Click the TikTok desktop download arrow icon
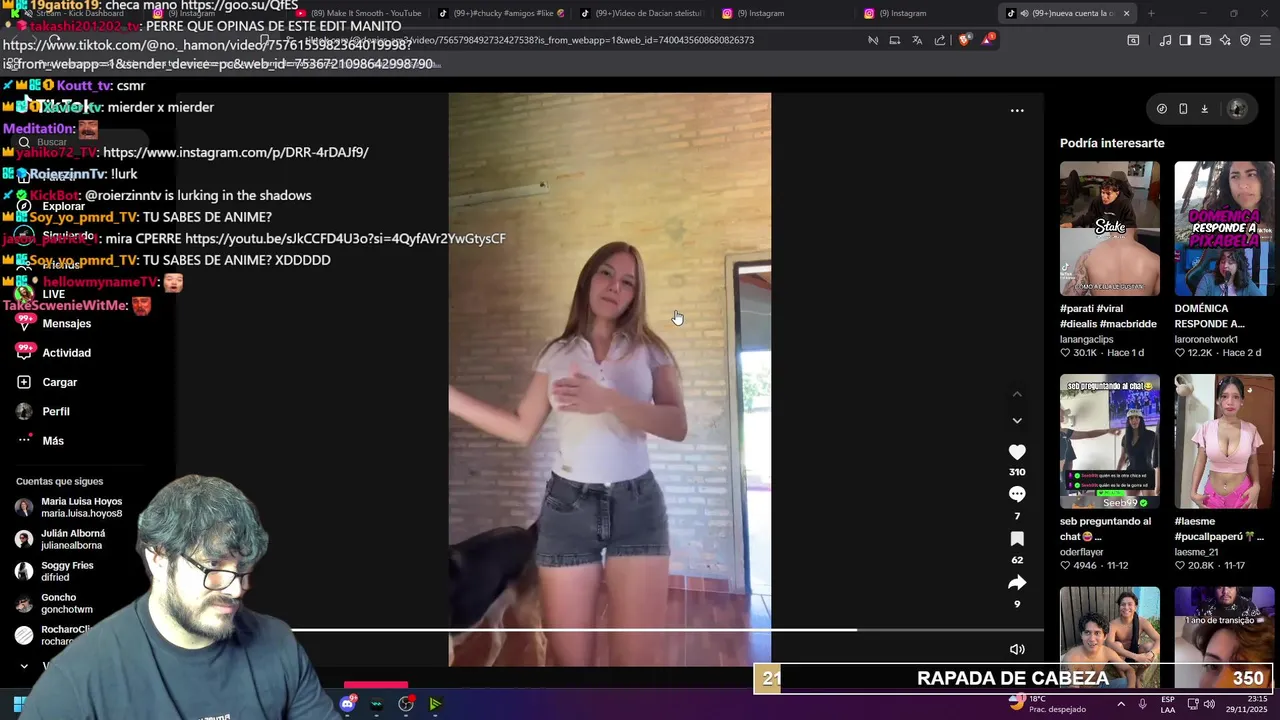This screenshot has height=720, width=1280. 1204,109
